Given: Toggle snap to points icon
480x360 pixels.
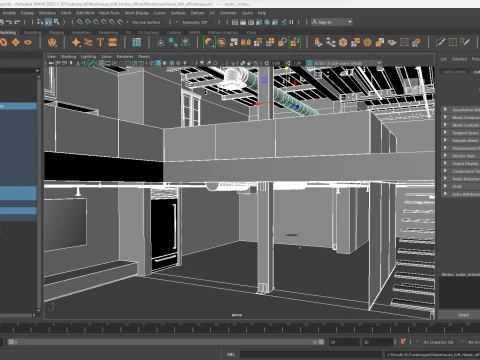Looking at the screenshot, I should coord(96,22).
